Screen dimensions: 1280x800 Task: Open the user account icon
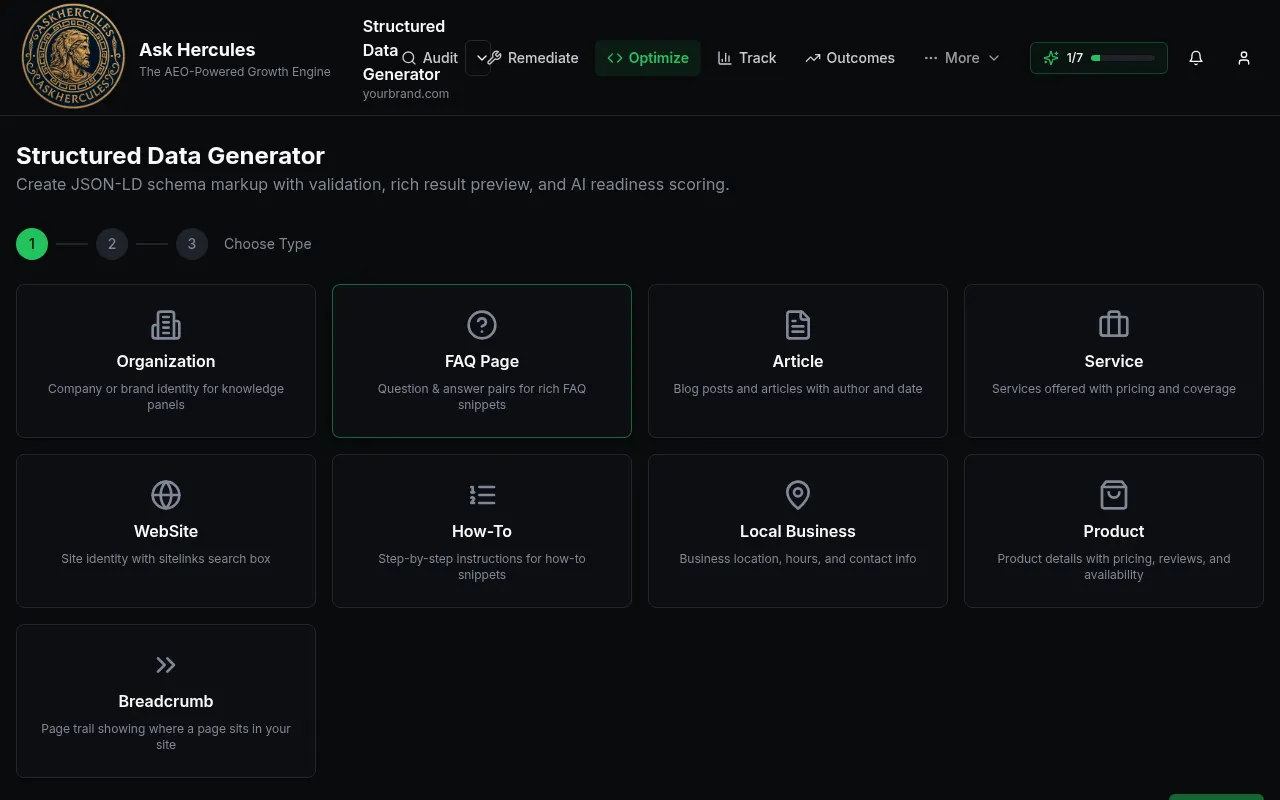[x=1244, y=58]
